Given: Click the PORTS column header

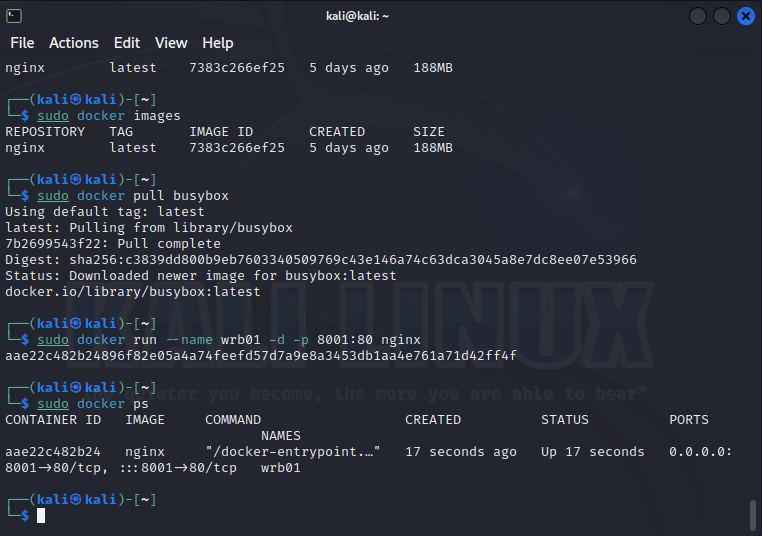Looking at the screenshot, I should point(689,420).
